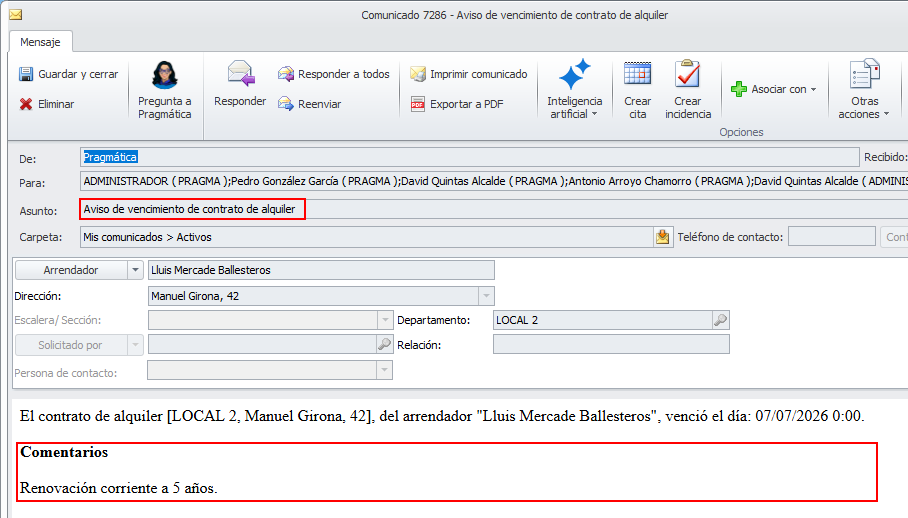
Task: Open Pregunta a Pragmática assistant avatar
Action: point(164,75)
